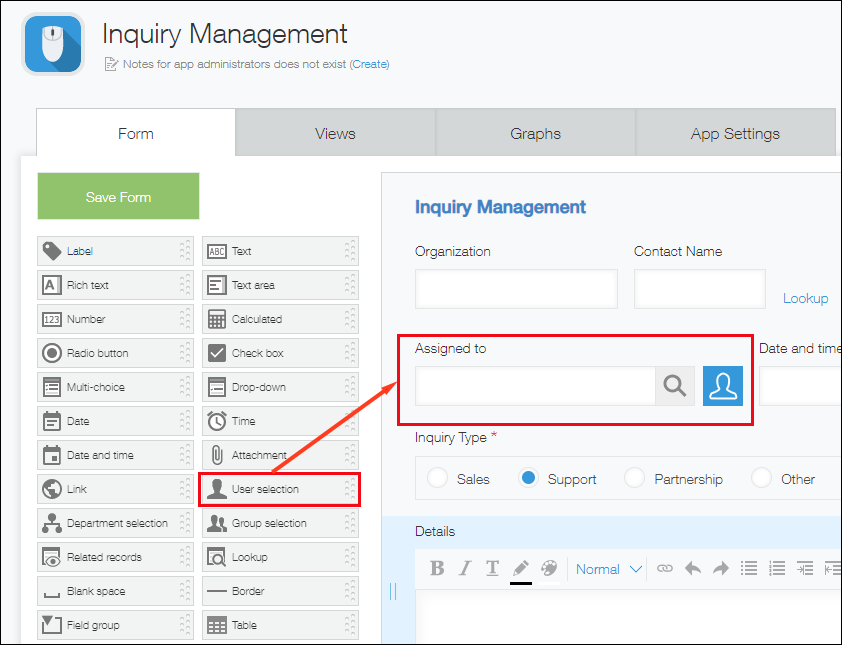Screen dimensions: 842x645
Task: Select the Sales inquiry type
Action: click(439, 479)
